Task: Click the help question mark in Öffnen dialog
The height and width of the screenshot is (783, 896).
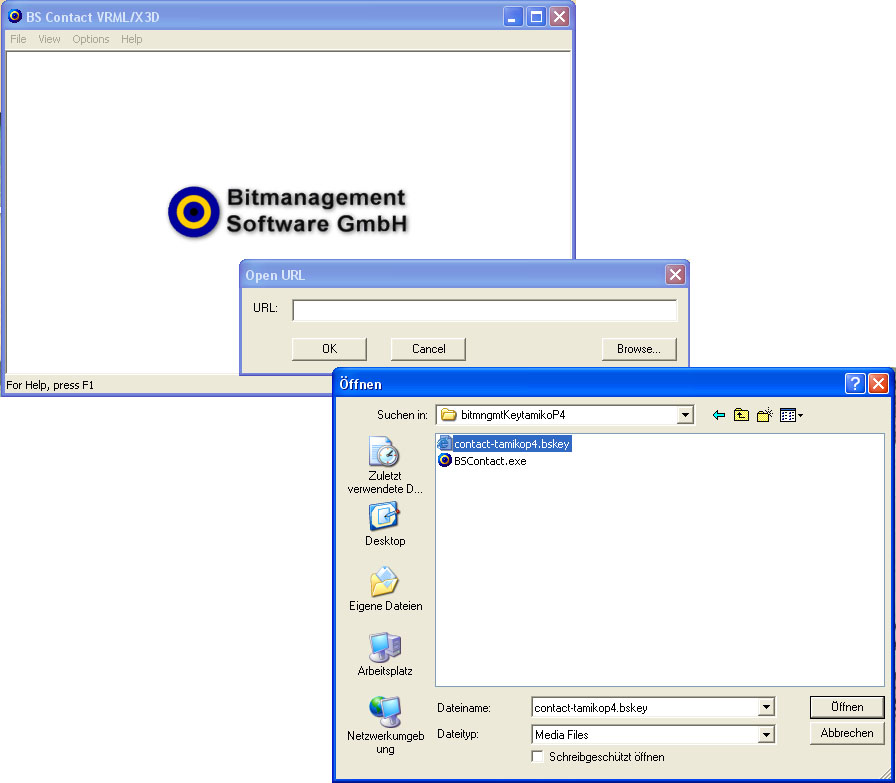Action: coord(855,383)
